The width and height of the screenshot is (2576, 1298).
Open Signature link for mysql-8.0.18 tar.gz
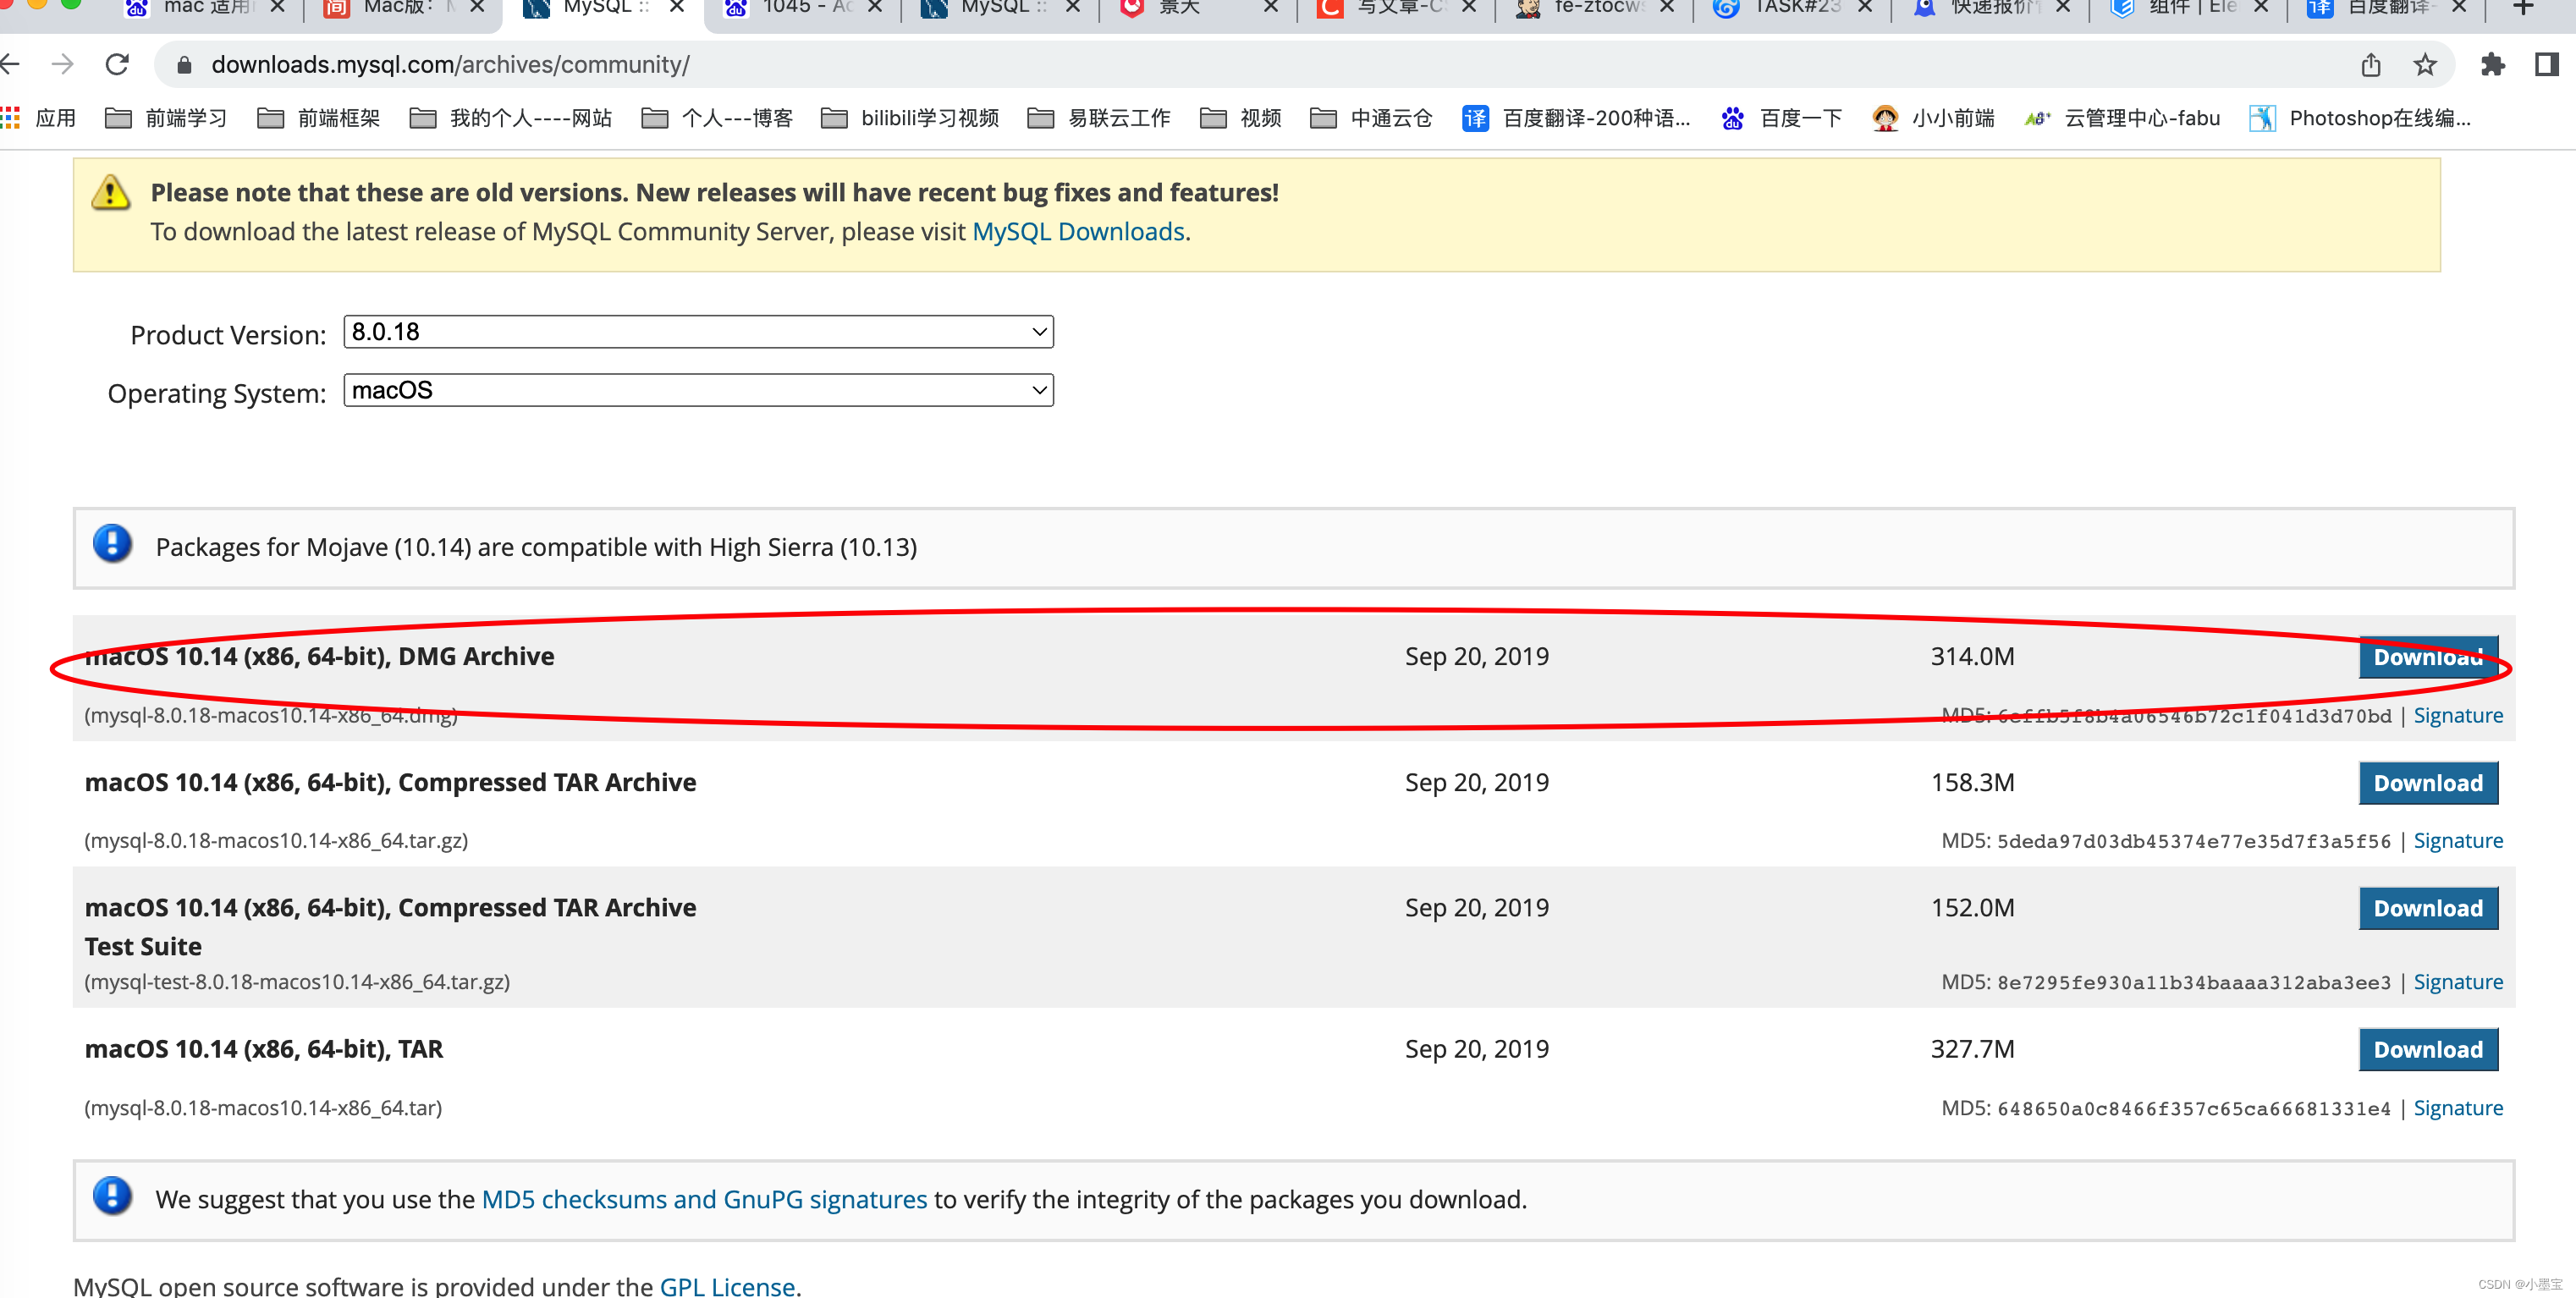[2458, 841]
